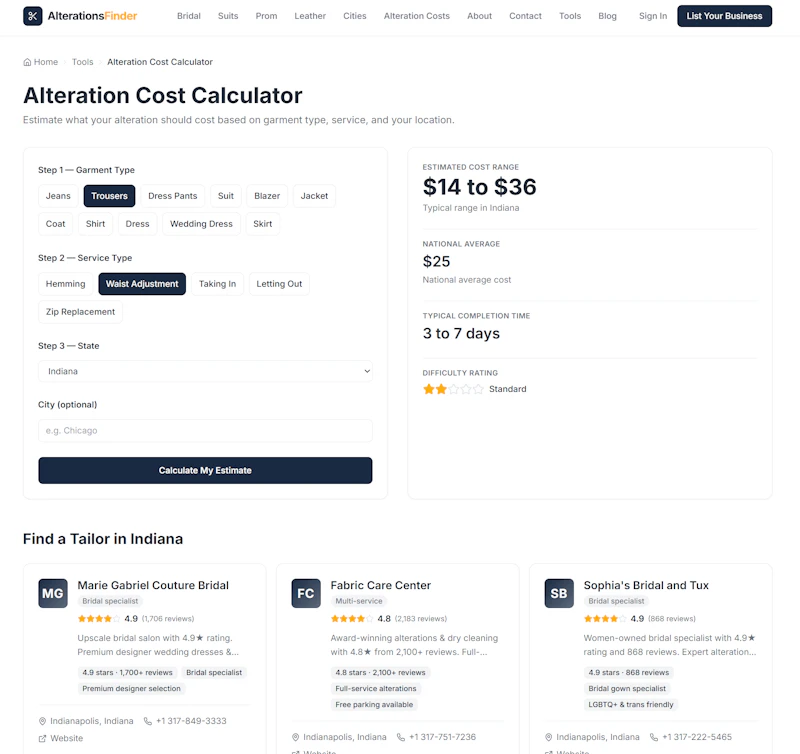Choose Wedding Dress garment type

click(201, 224)
